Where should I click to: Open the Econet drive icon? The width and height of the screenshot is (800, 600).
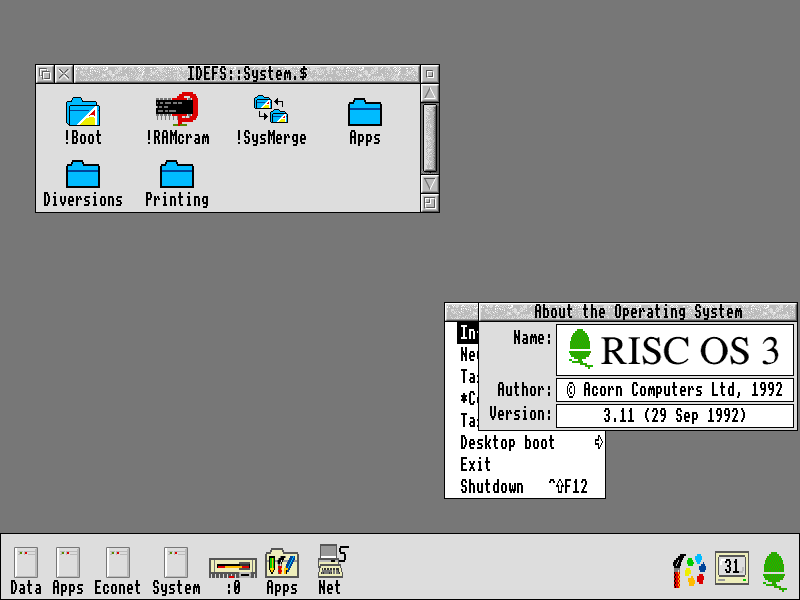point(117,570)
